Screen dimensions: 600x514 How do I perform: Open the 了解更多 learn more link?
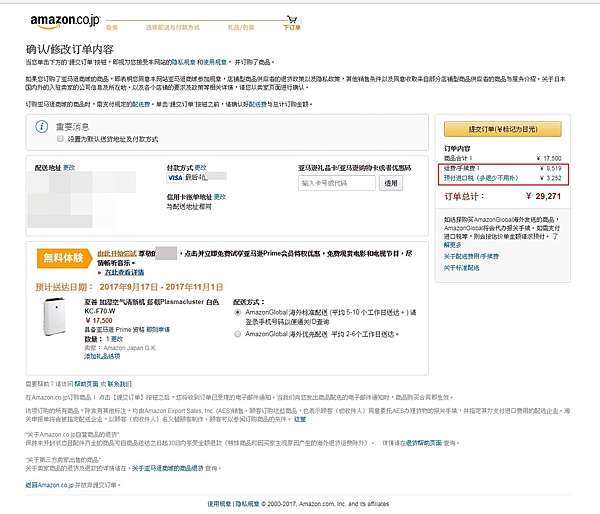click(453, 245)
